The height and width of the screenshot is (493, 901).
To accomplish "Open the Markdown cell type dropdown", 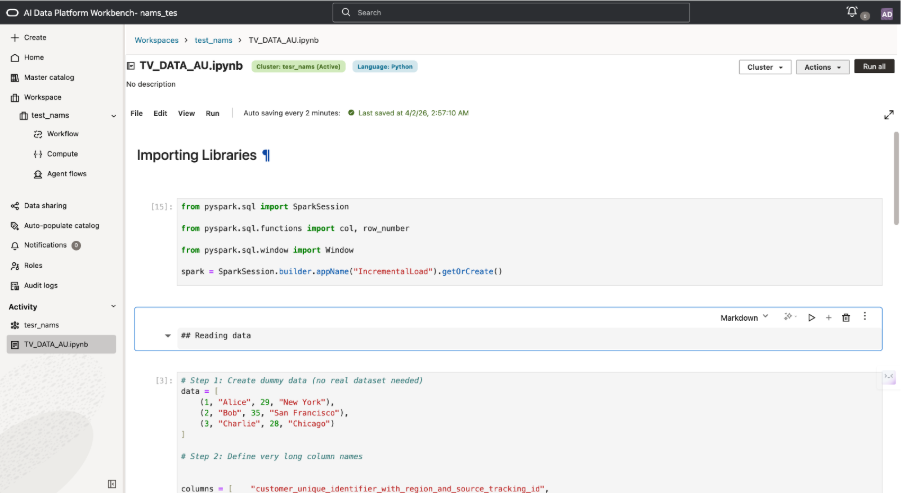I will coord(744,317).
